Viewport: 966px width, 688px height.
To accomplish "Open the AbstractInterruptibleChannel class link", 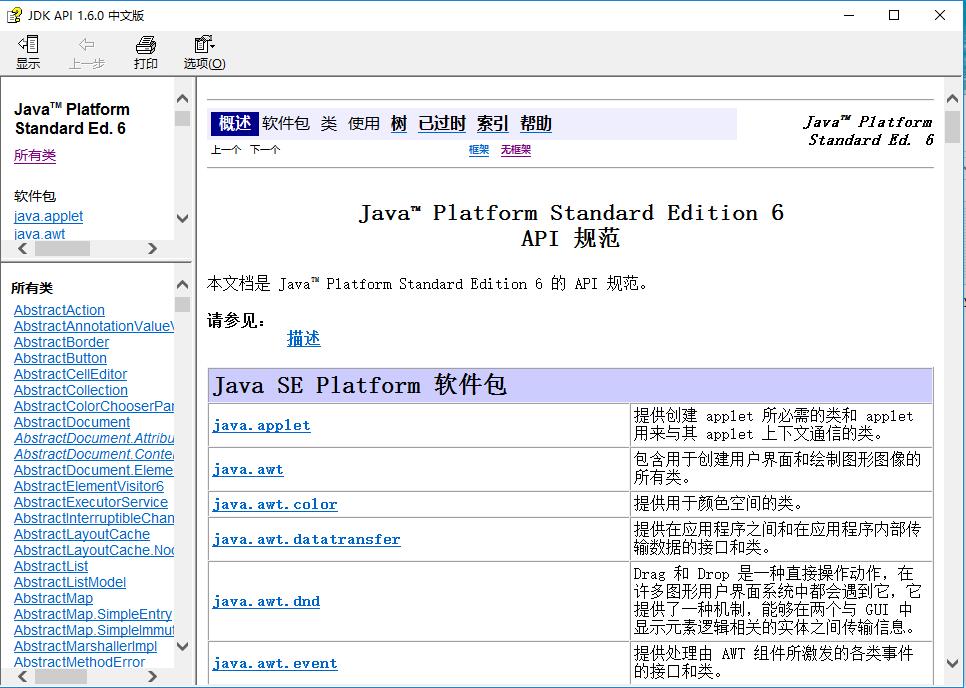I will 94,518.
